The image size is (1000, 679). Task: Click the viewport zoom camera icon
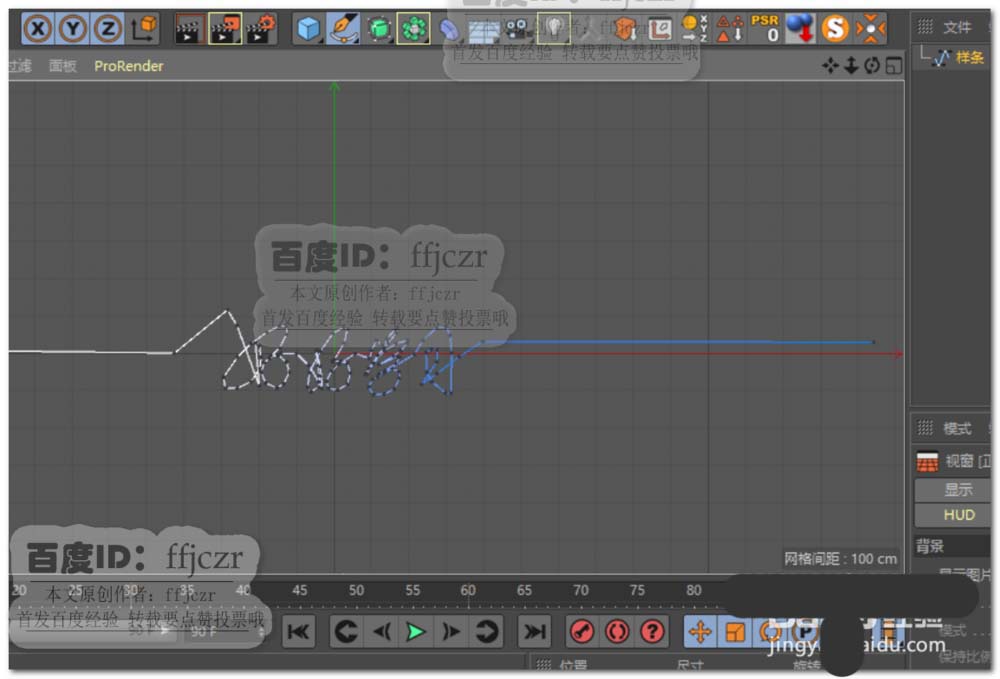851,65
